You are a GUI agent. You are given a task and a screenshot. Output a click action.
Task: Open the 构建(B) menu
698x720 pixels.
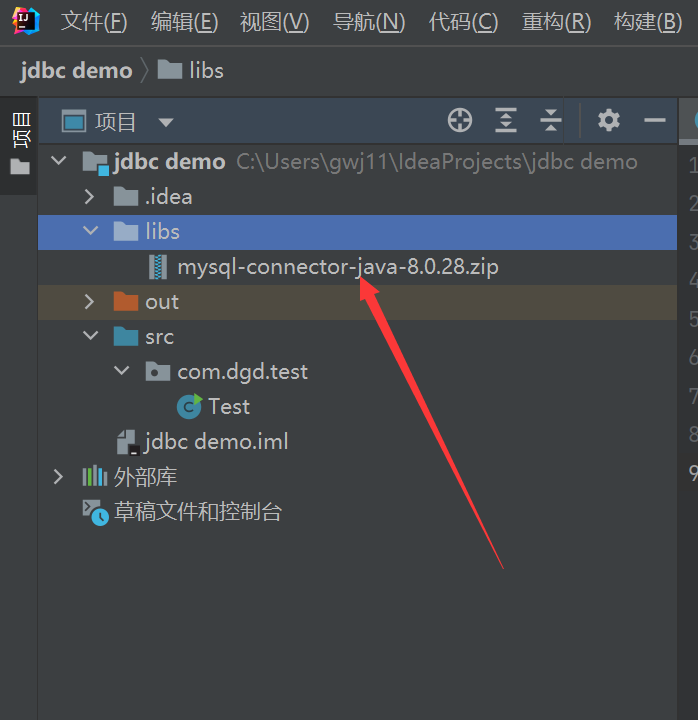click(x=648, y=22)
